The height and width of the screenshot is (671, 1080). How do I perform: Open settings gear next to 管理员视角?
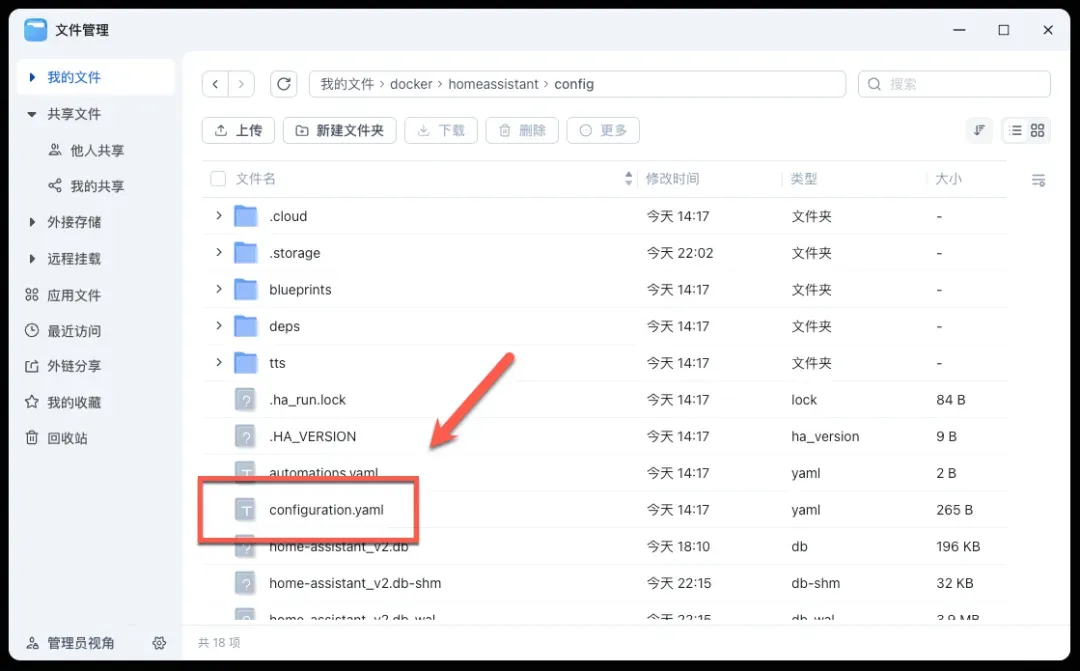click(x=159, y=643)
